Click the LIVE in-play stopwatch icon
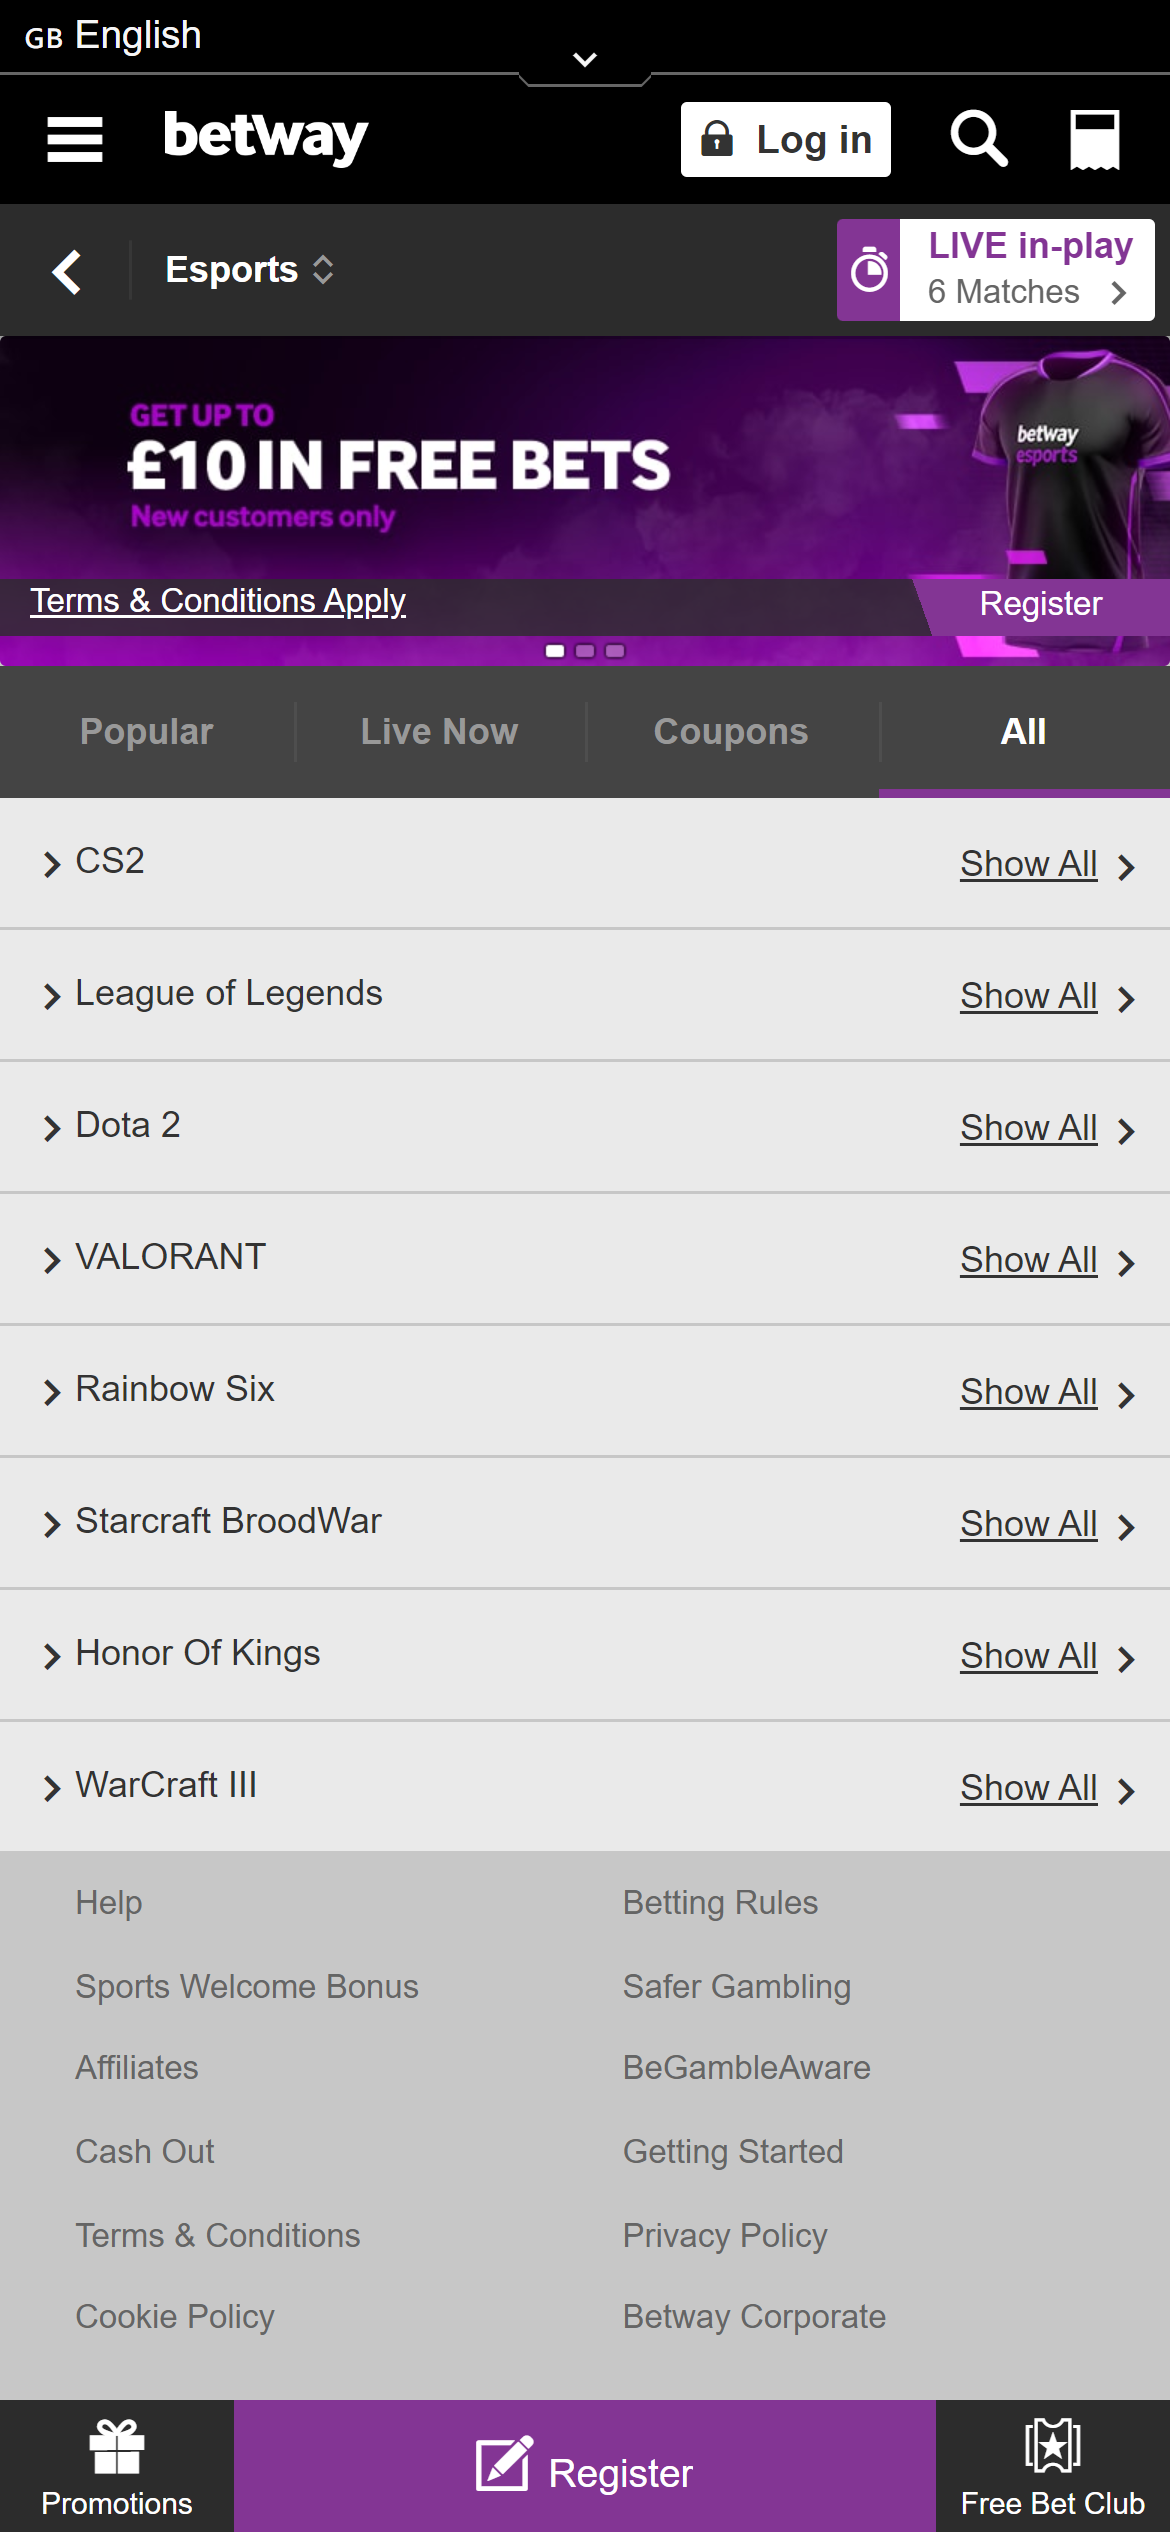This screenshot has width=1170, height=2532. point(869,270)
